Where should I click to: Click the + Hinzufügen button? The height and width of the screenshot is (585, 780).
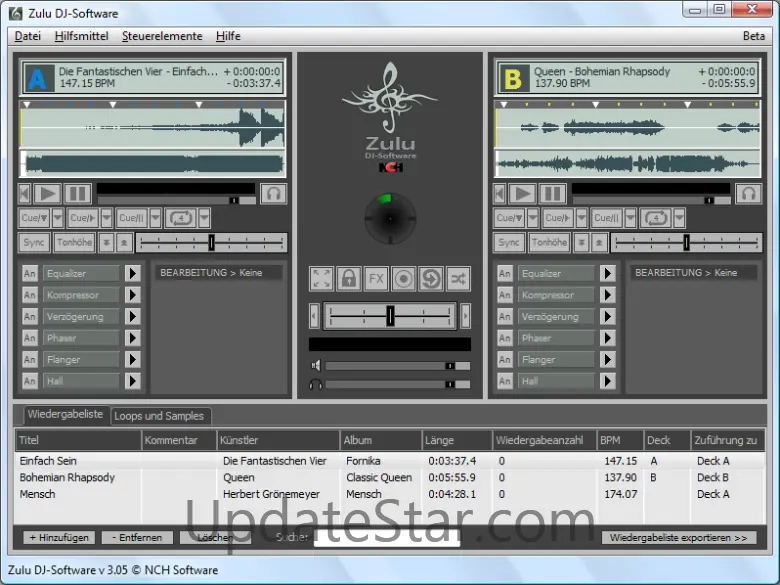pyautogui.click(x=59, y=538)
